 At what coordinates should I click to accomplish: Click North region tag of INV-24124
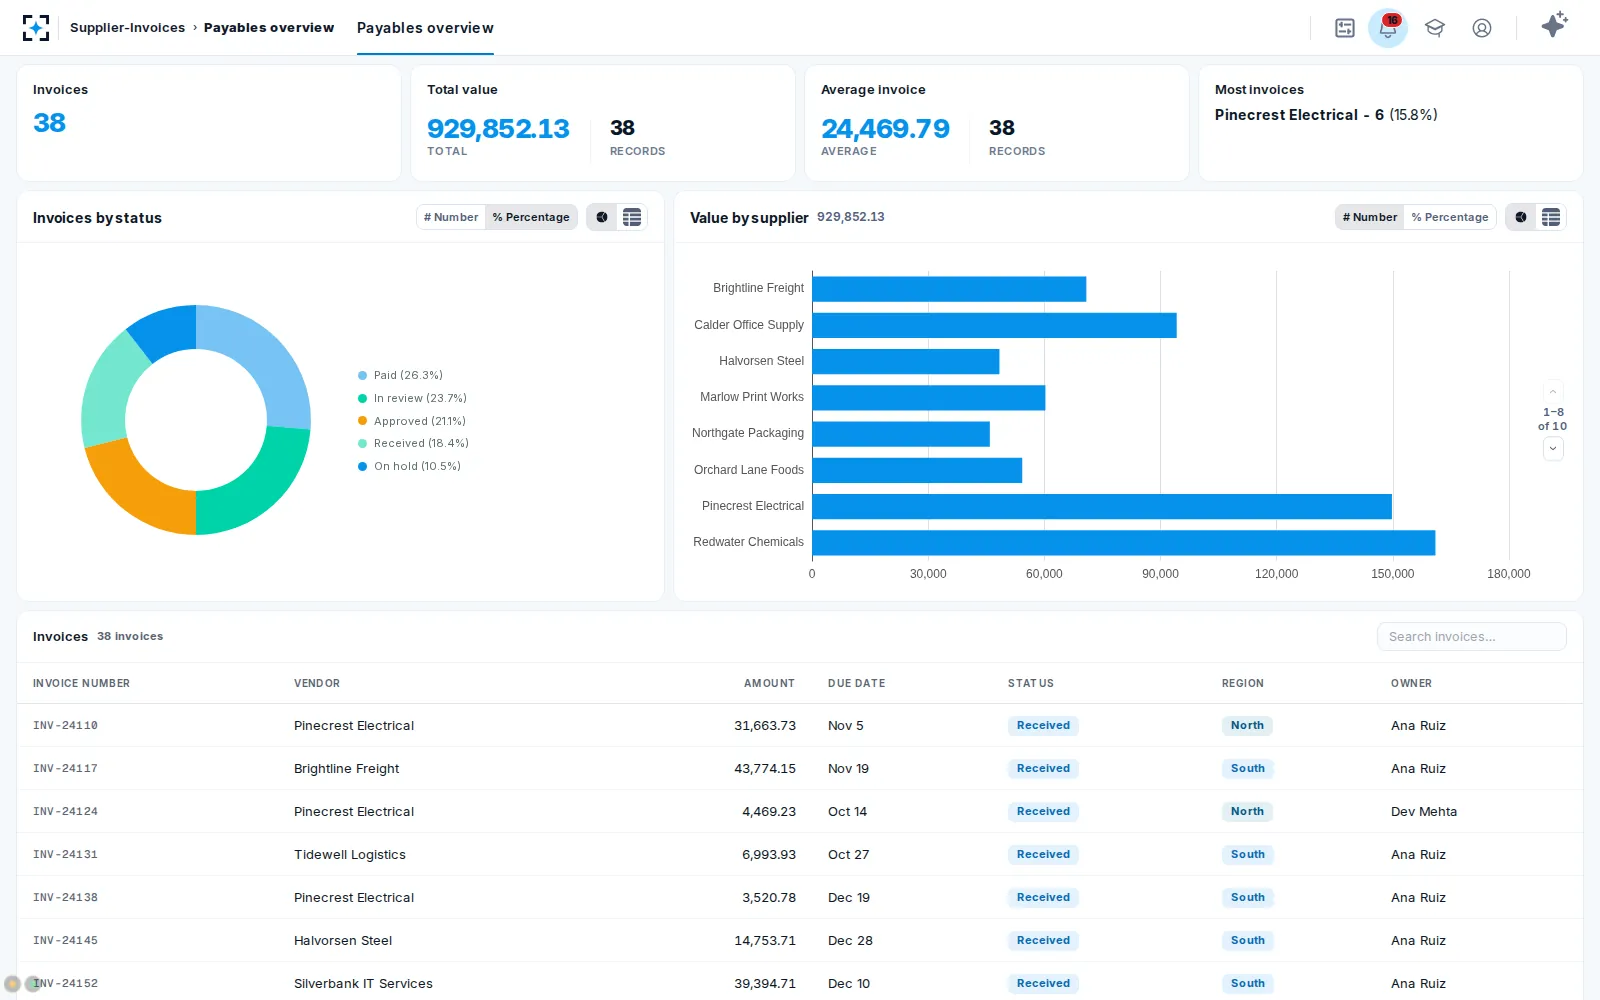[1247, 812]
